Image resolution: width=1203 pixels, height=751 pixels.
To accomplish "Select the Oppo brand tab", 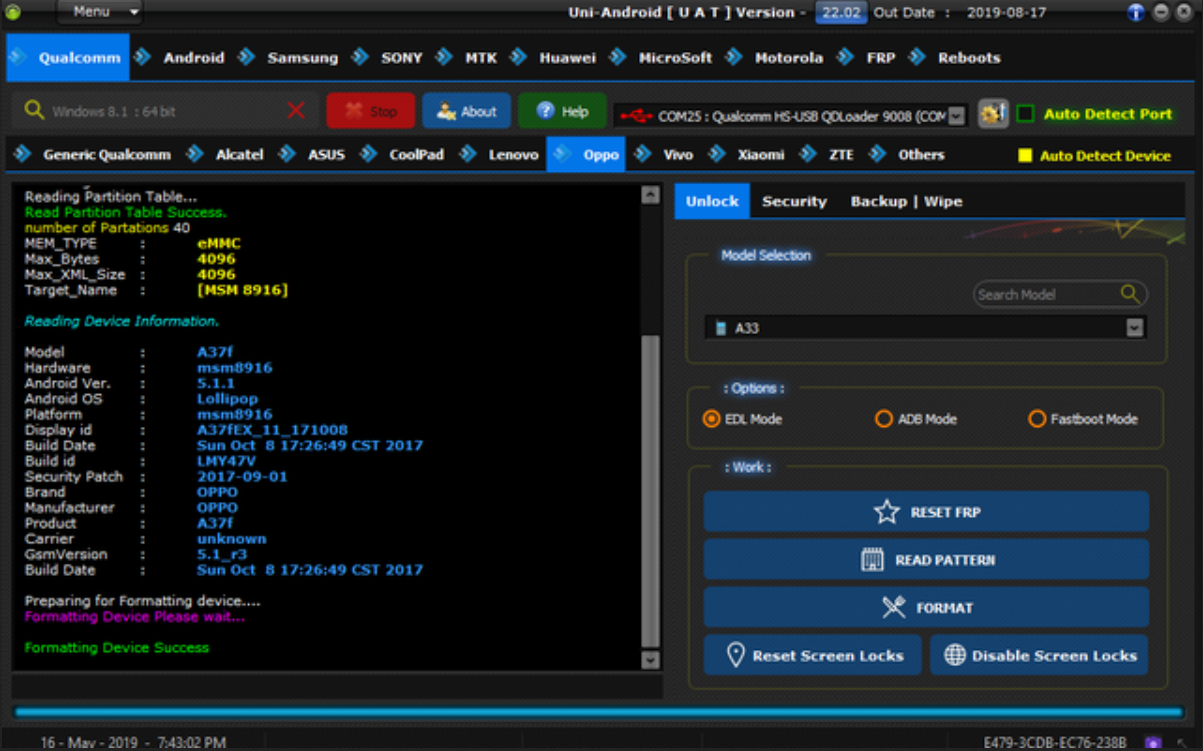I will 586,155.
